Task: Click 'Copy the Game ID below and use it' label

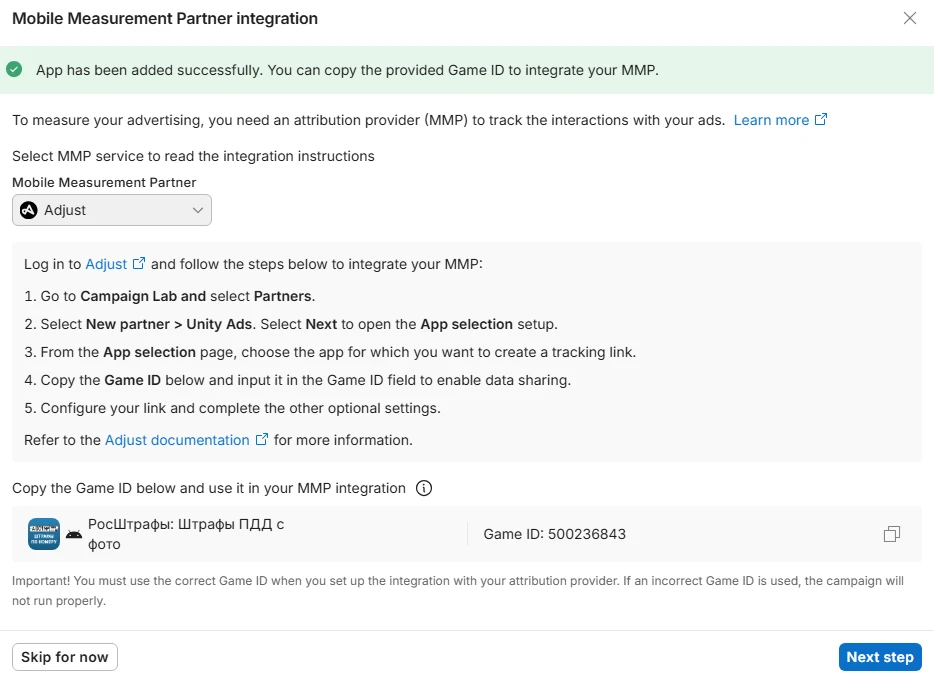Action: [208, 489]
